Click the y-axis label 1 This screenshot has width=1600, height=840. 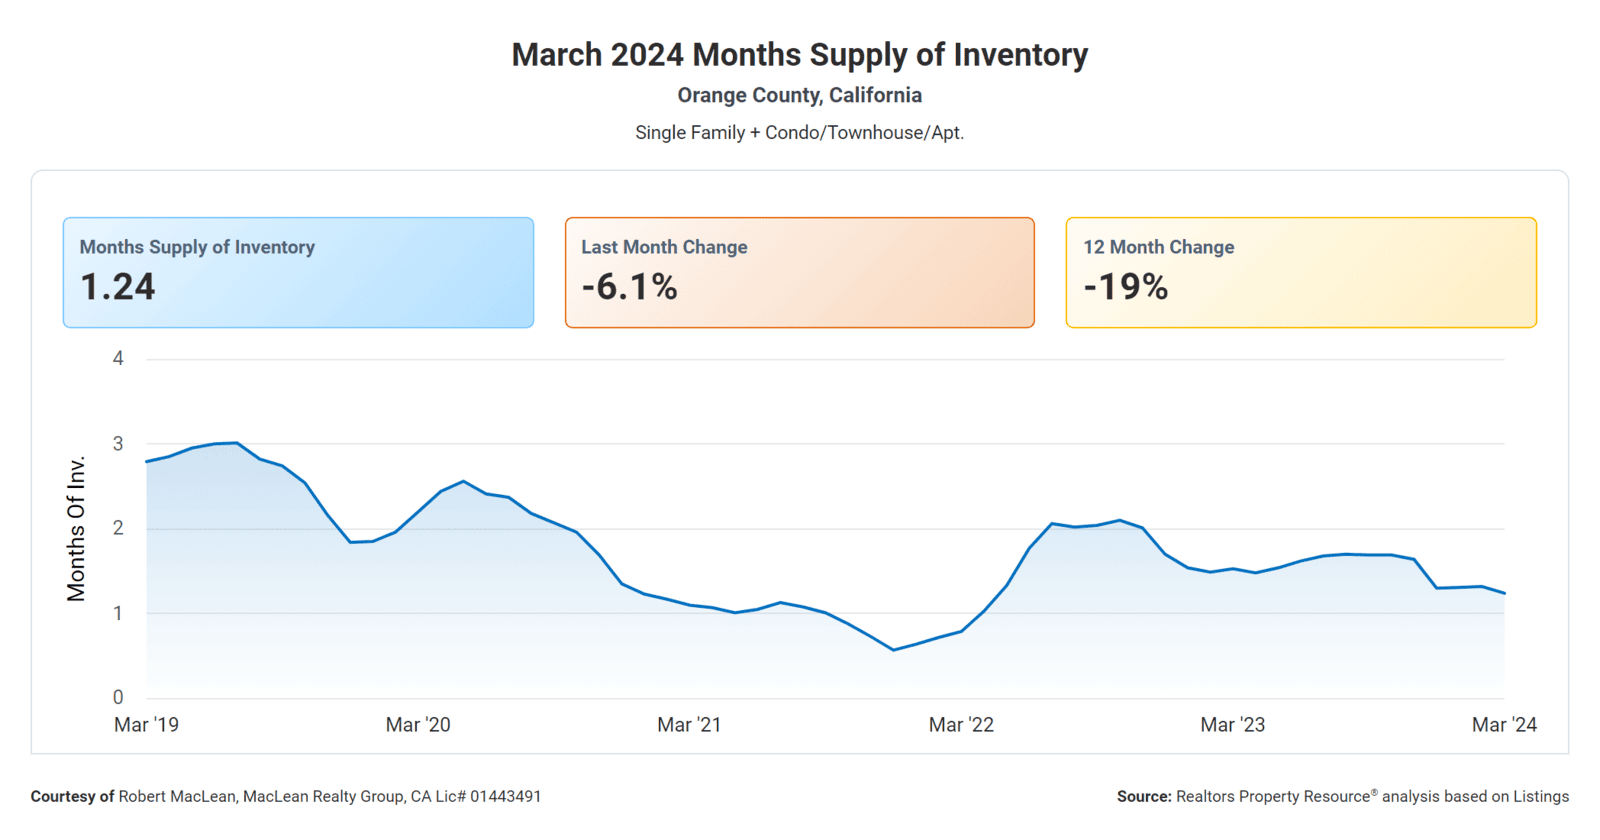(x=118, y=613)
